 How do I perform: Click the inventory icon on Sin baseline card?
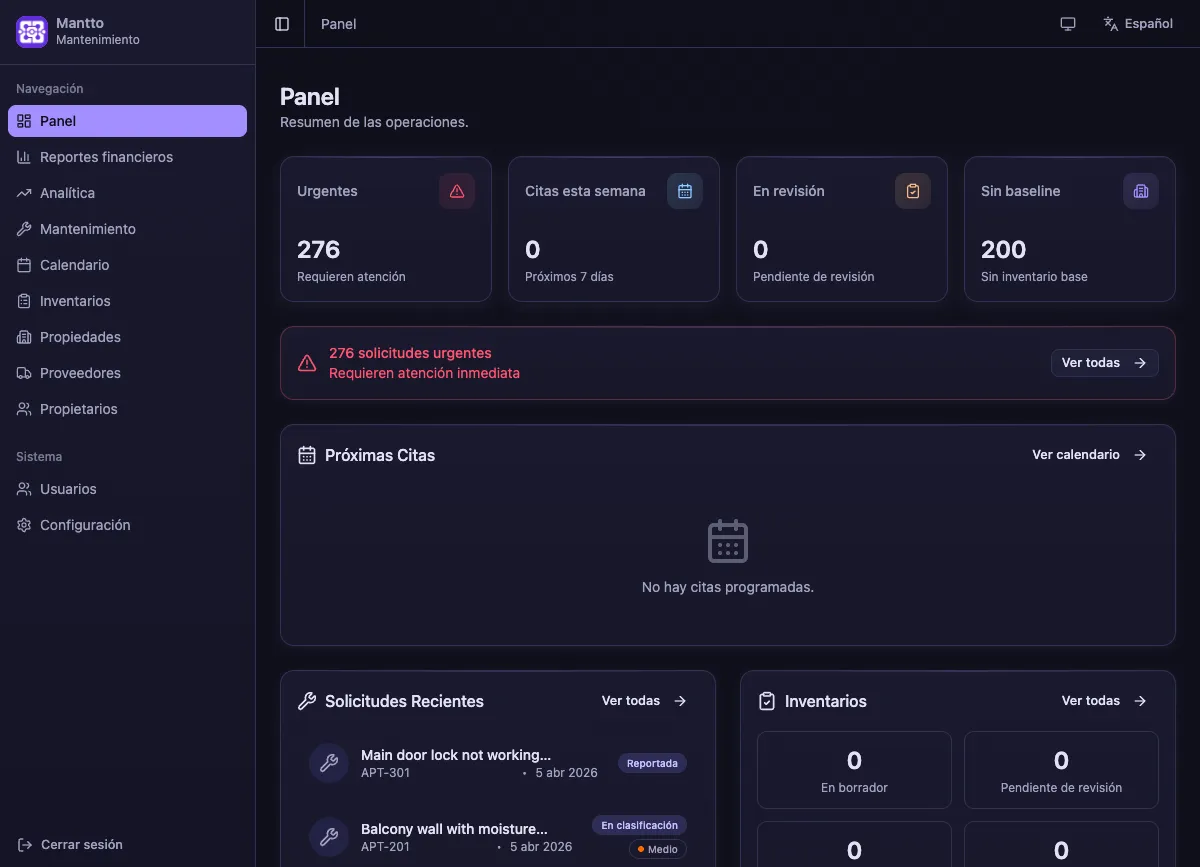coord(1141,190)
